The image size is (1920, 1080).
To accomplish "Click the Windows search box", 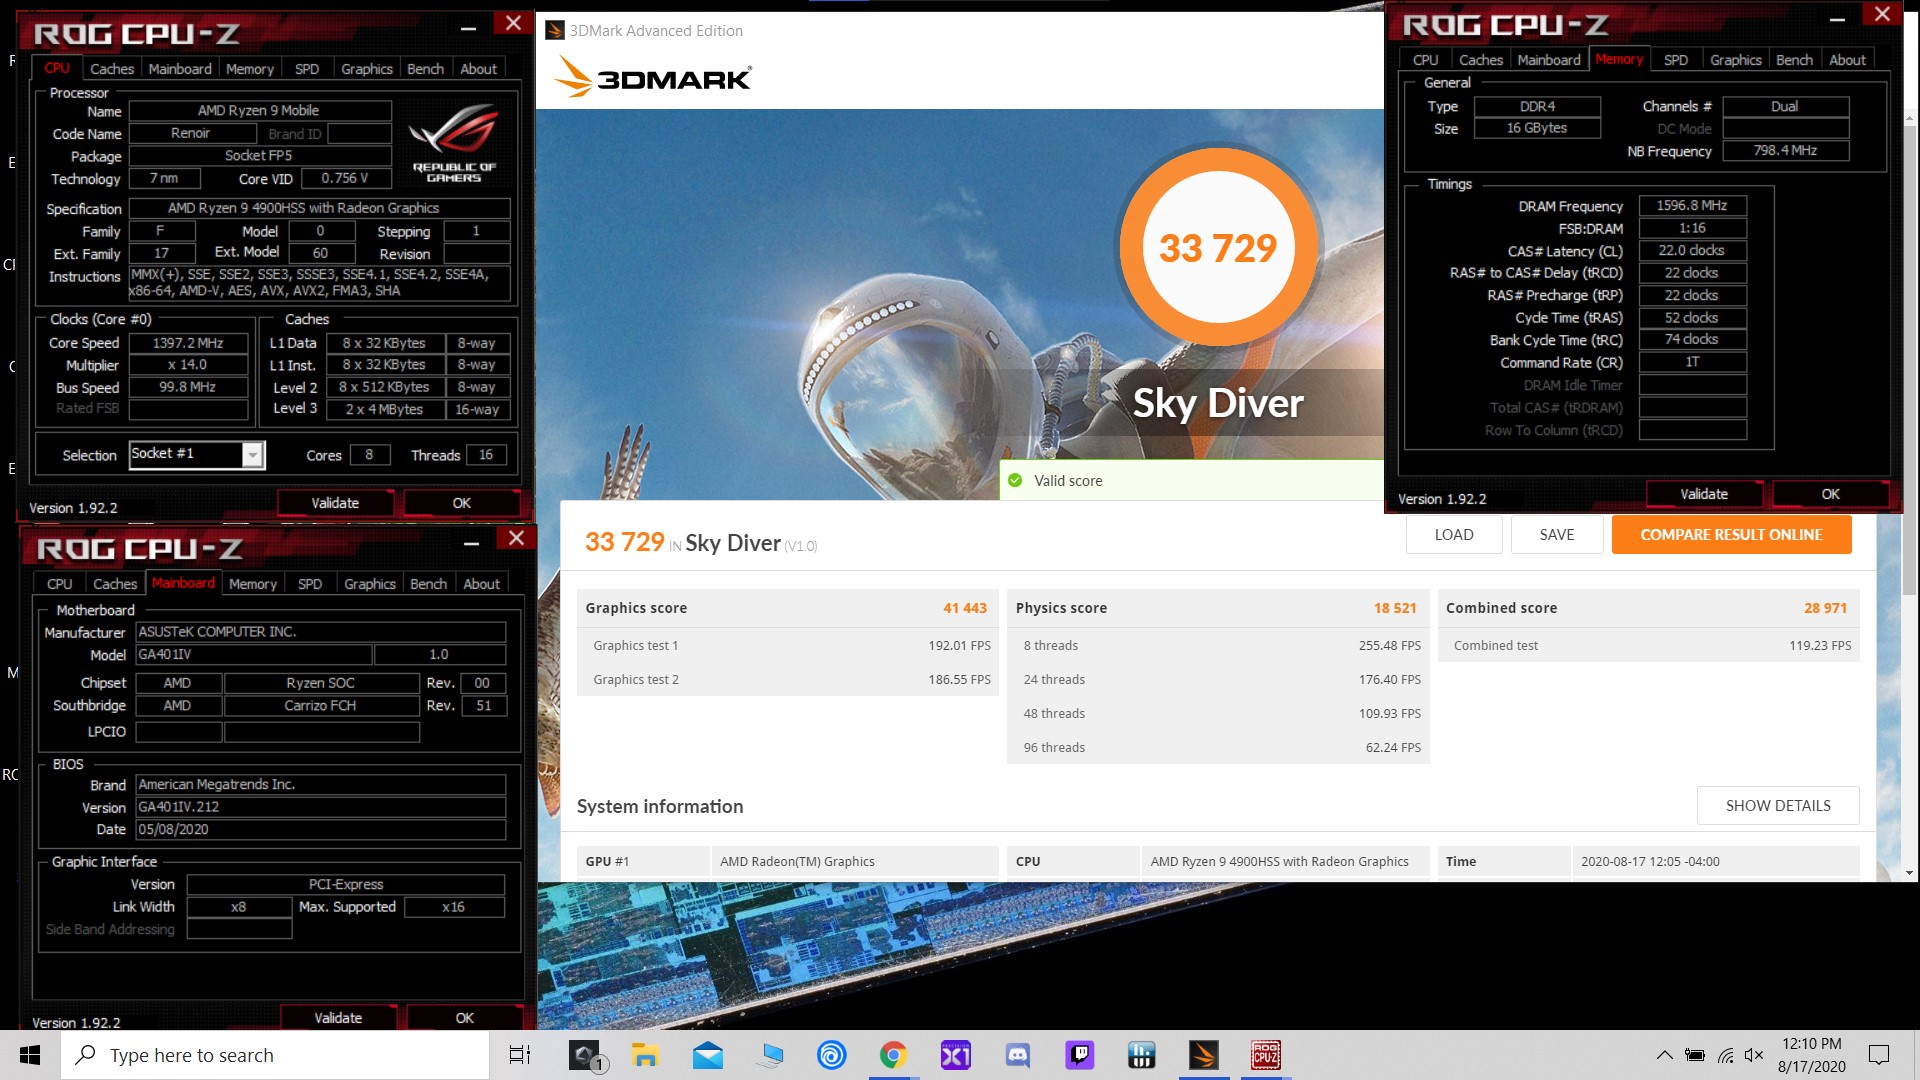I will tap(275, 1055).
